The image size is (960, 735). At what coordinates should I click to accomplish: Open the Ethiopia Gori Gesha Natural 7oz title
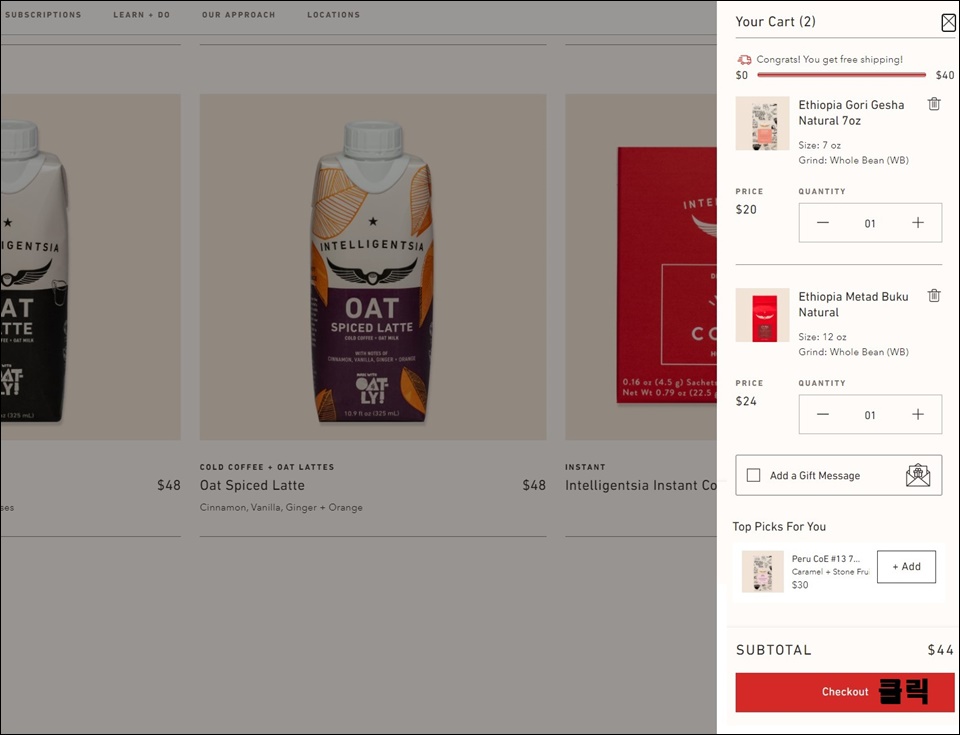pyautogui.click(x=851, y=113)
